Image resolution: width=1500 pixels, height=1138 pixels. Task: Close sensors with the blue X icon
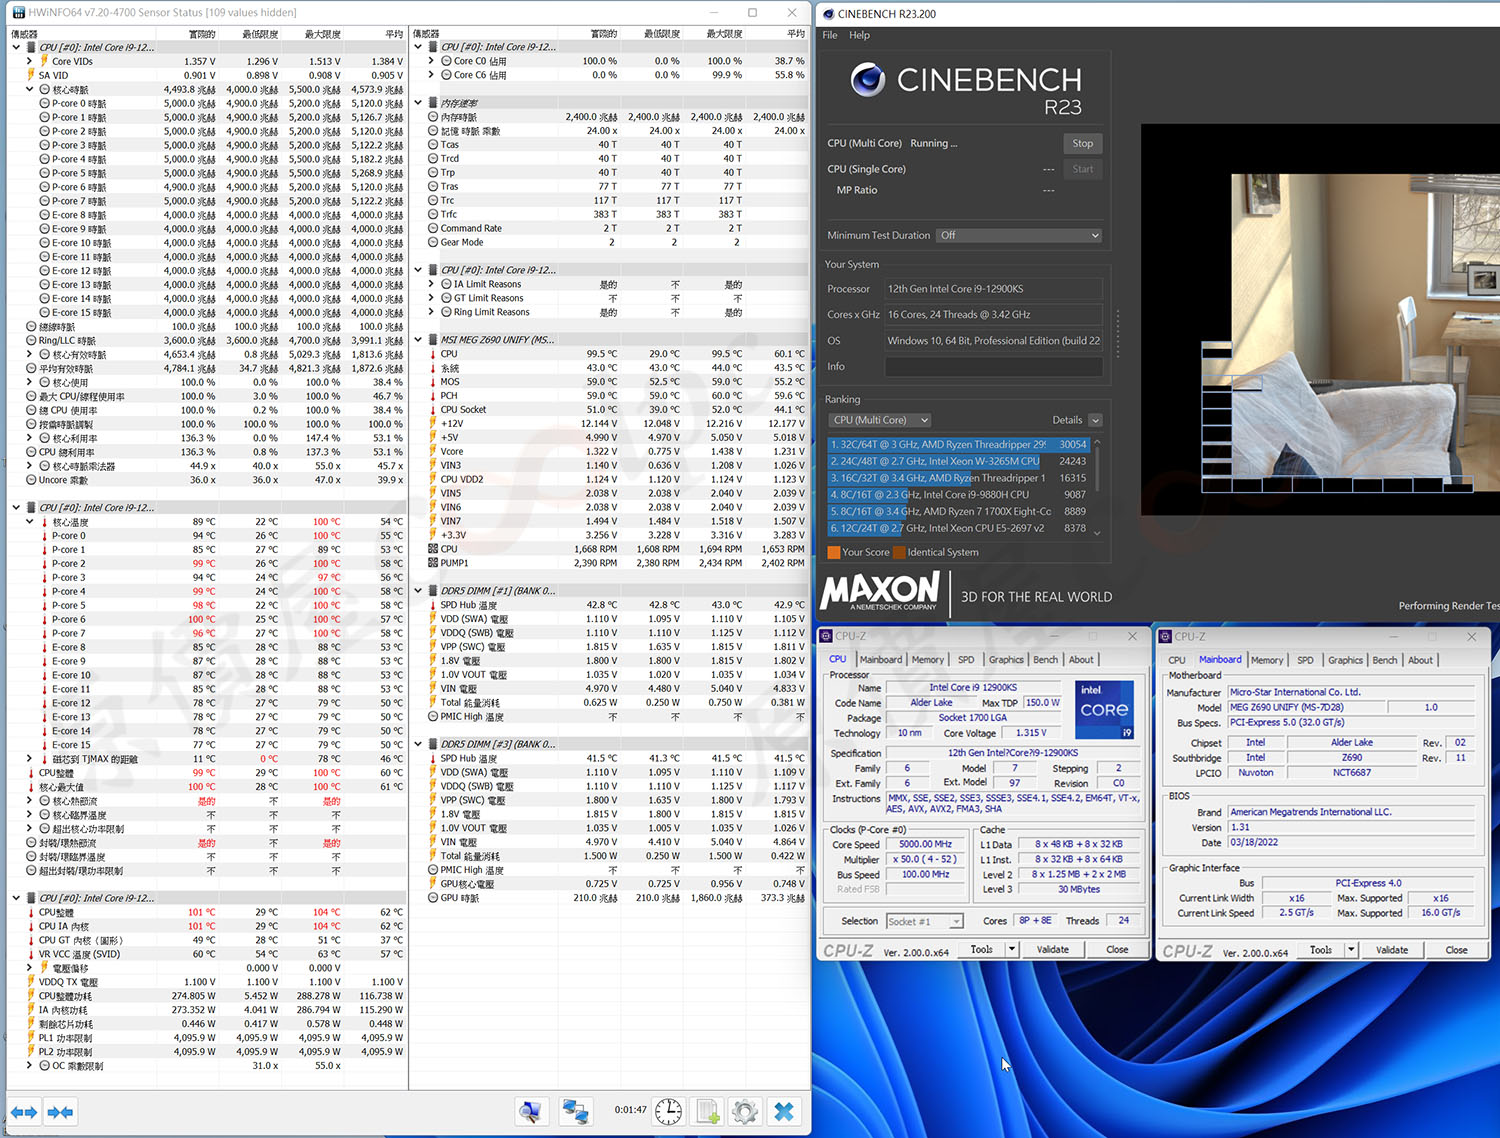(784, 1111)
